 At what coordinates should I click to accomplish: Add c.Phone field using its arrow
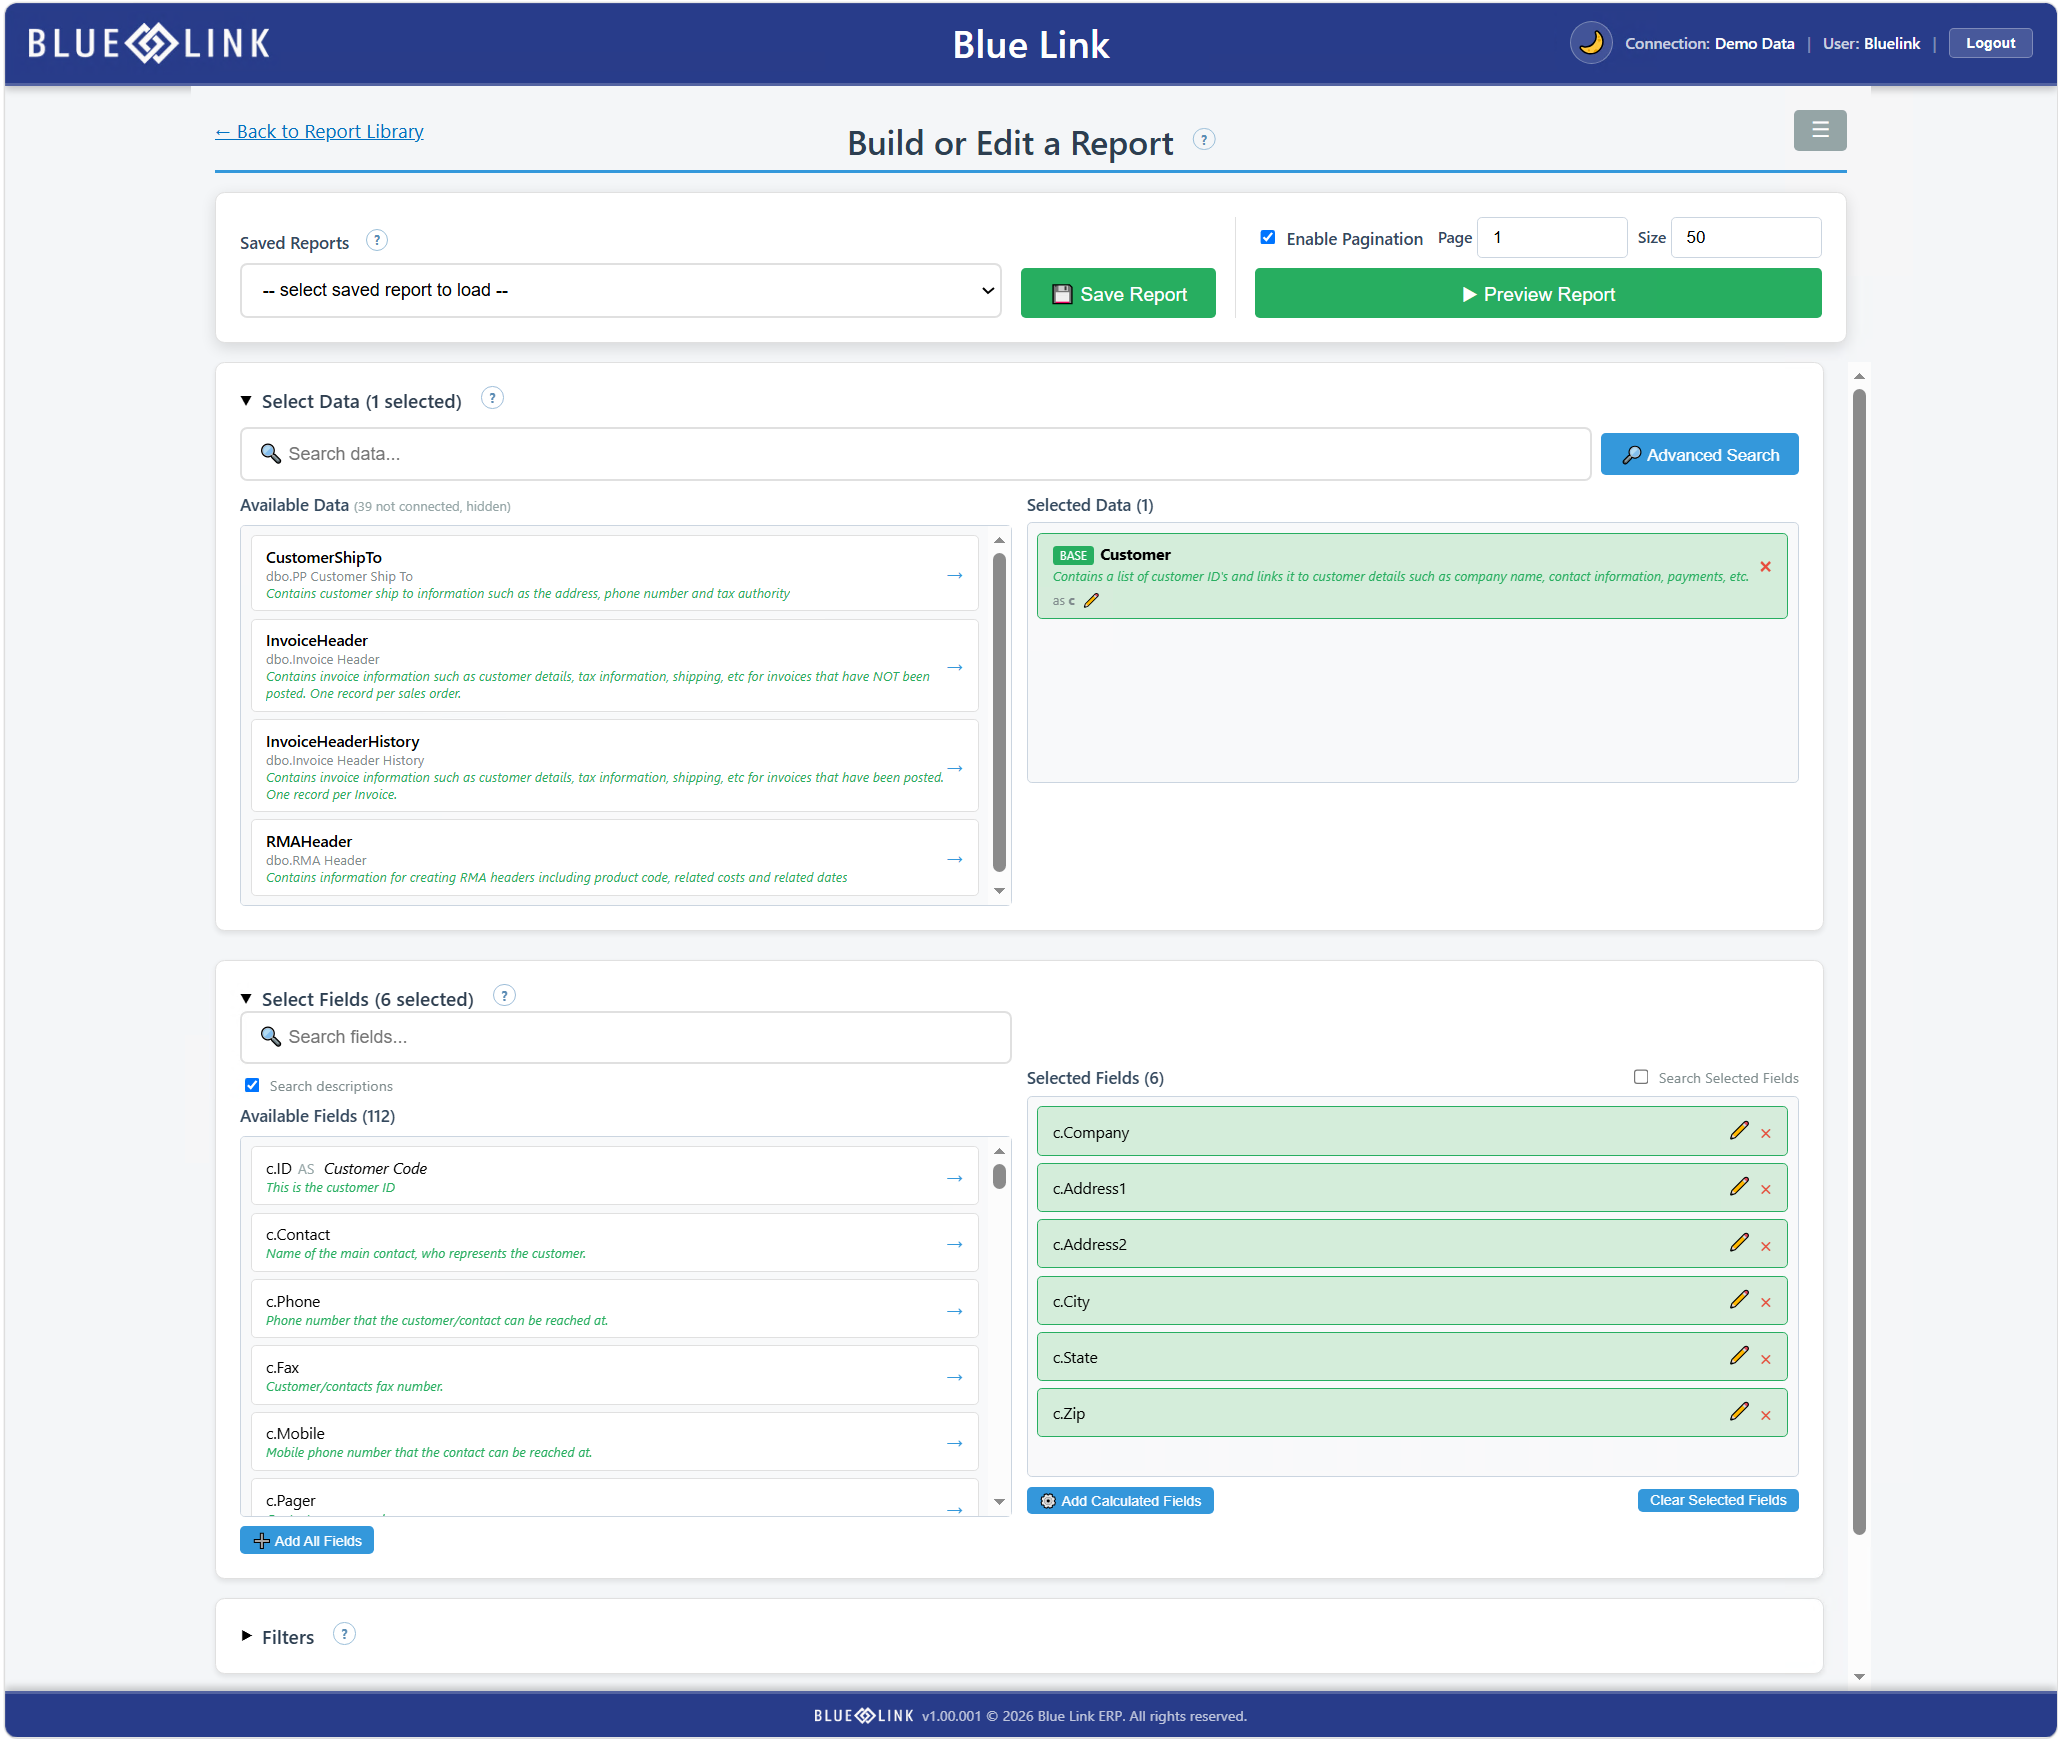tap(954, 1311)
